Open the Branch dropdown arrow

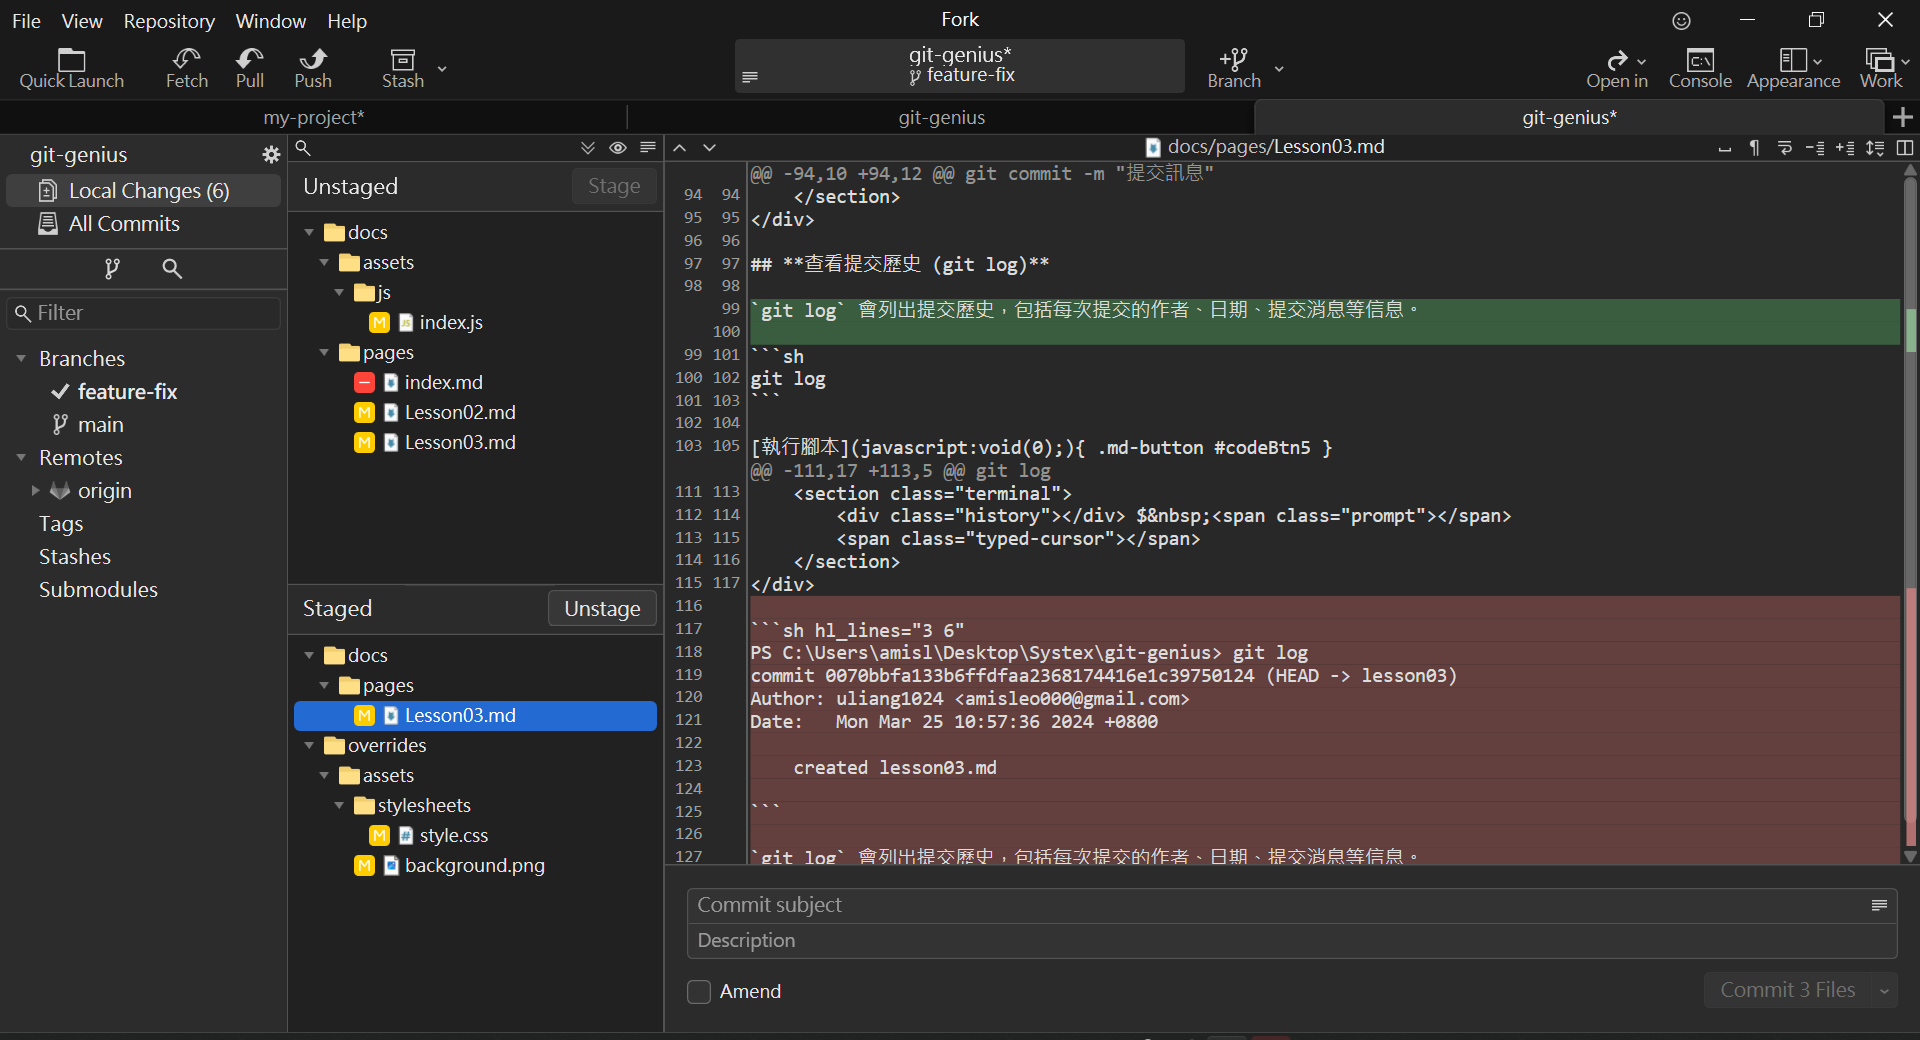[x=1279, y=68]
